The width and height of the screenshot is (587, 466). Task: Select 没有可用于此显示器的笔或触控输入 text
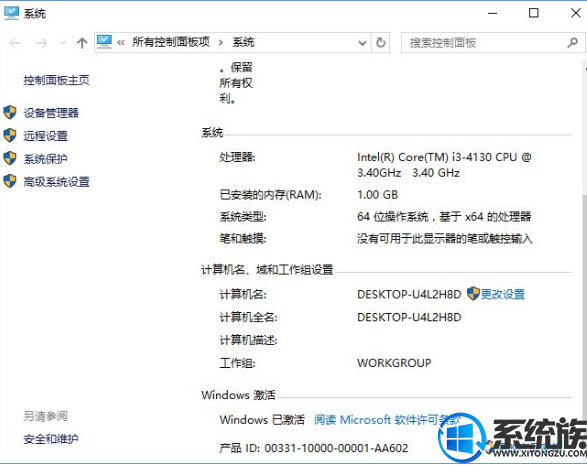(444, 238)
